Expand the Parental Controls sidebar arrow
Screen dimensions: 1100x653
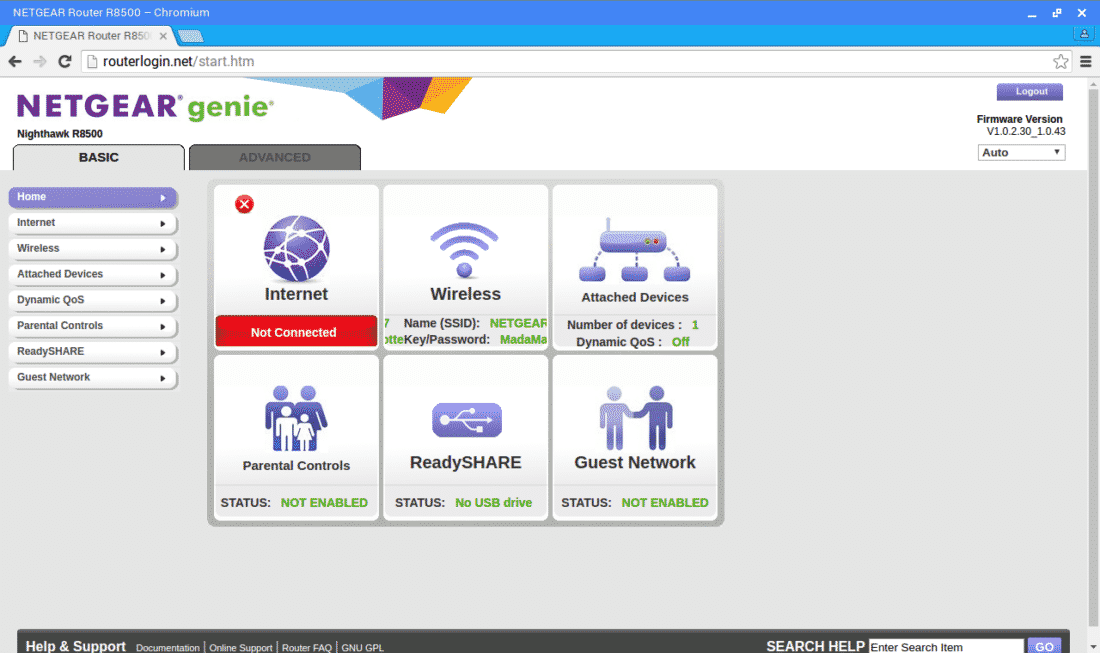click(x=163, y=327)
